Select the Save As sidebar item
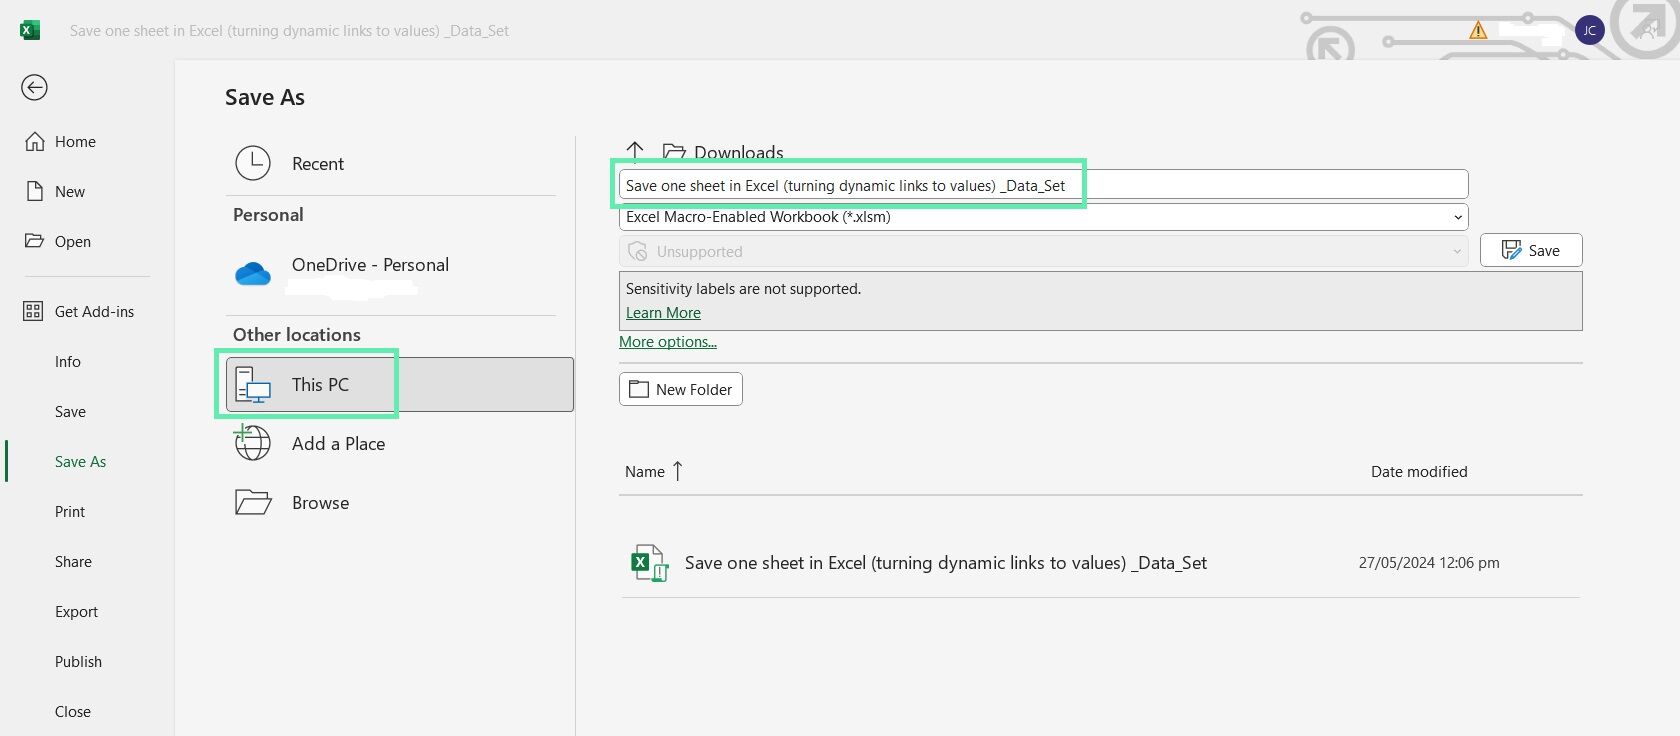This screenshot has height=736, width=1680. [x=80, y=462]
